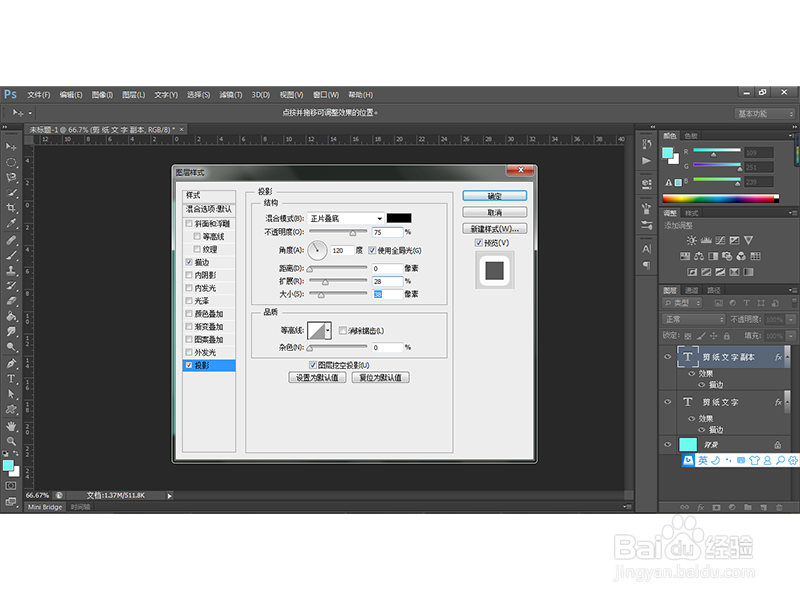Open Mini Bridge tab
800x600 pixels.
pos(45,507)
